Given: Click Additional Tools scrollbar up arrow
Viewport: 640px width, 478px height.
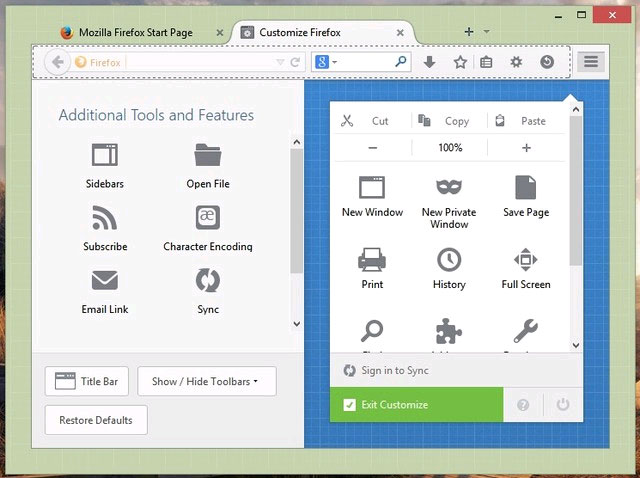Looking at the screenshot, I should pyautogui.click(x=297, y=142).
